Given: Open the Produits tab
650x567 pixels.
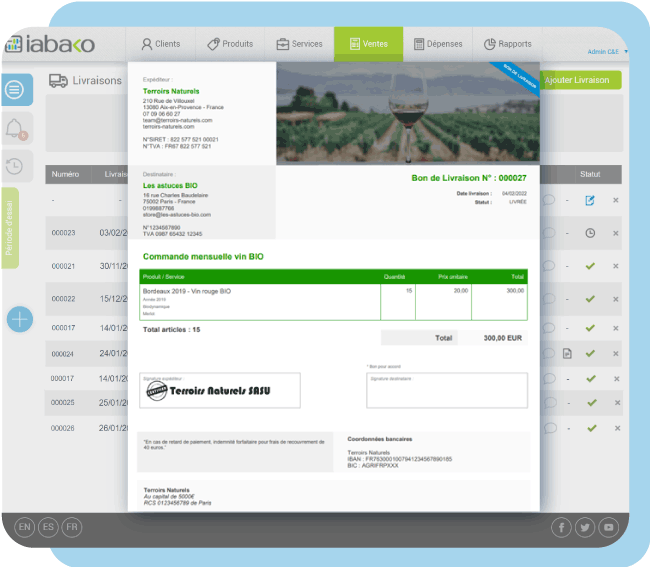Looking at the screenshot, I should point(230,44).
